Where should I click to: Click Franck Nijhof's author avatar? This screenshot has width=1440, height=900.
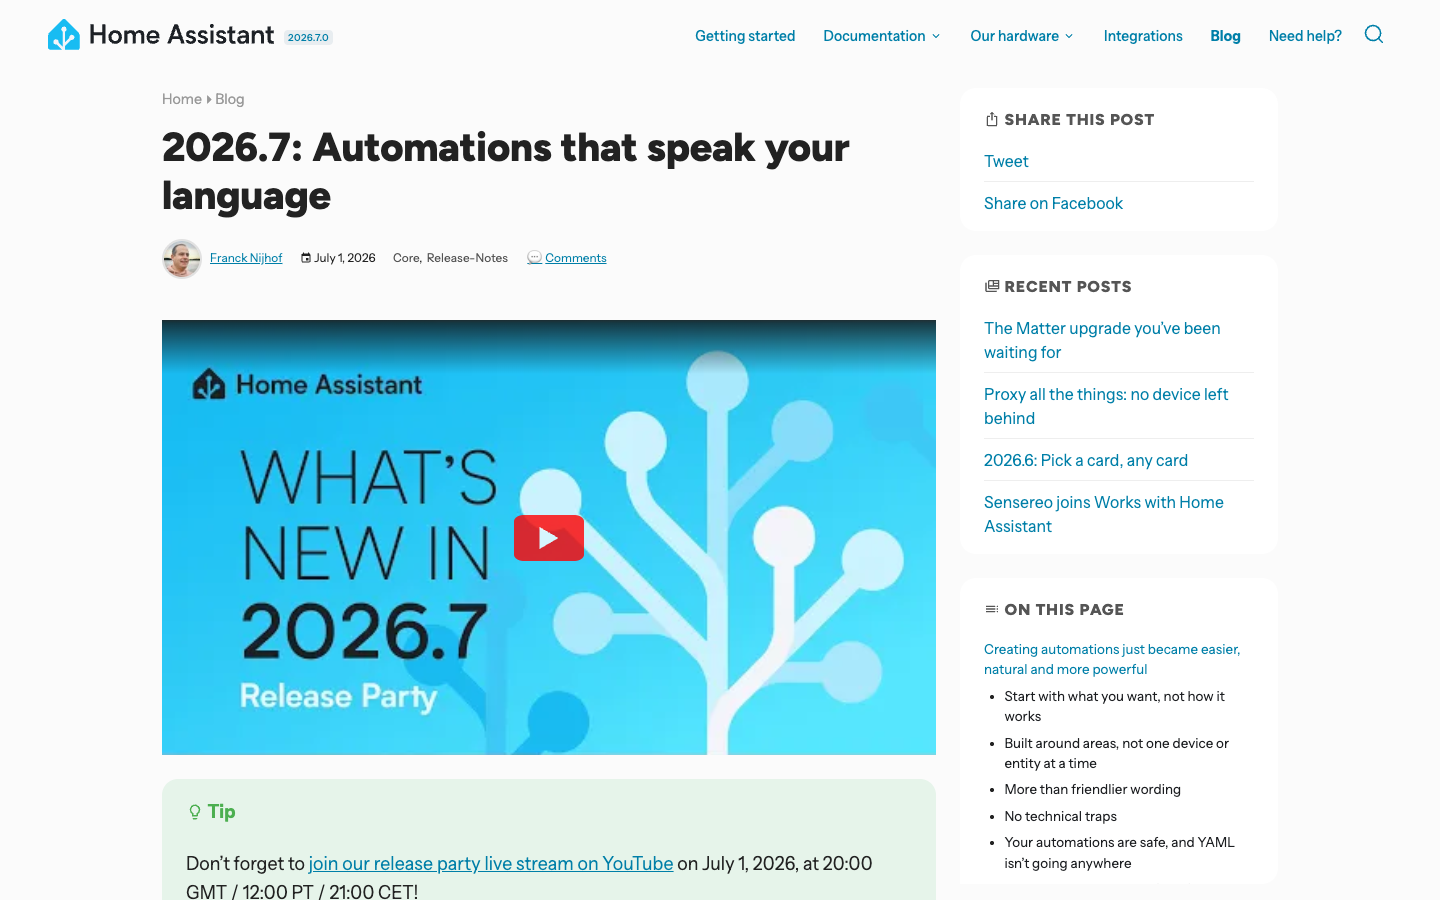point(182,258)
